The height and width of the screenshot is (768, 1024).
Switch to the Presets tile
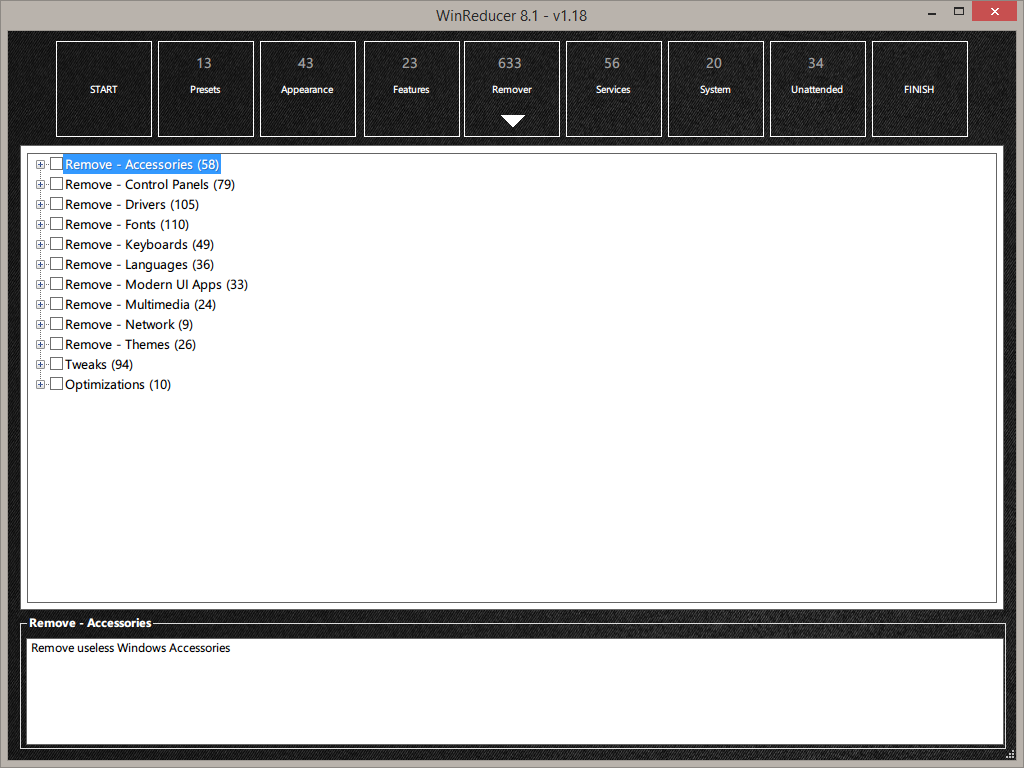206,89
